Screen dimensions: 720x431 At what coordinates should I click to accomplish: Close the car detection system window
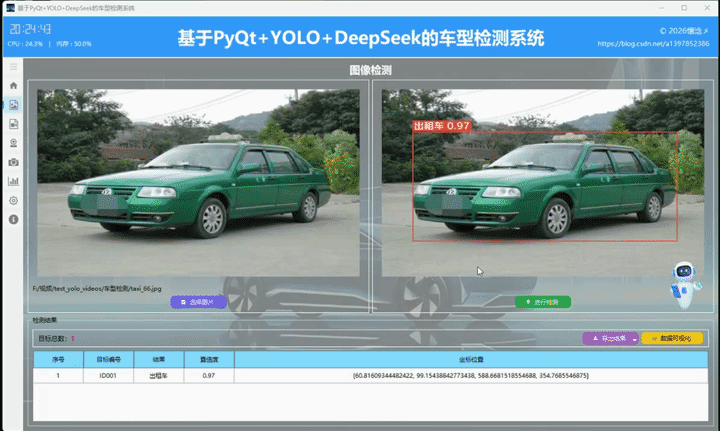[707, 8]
